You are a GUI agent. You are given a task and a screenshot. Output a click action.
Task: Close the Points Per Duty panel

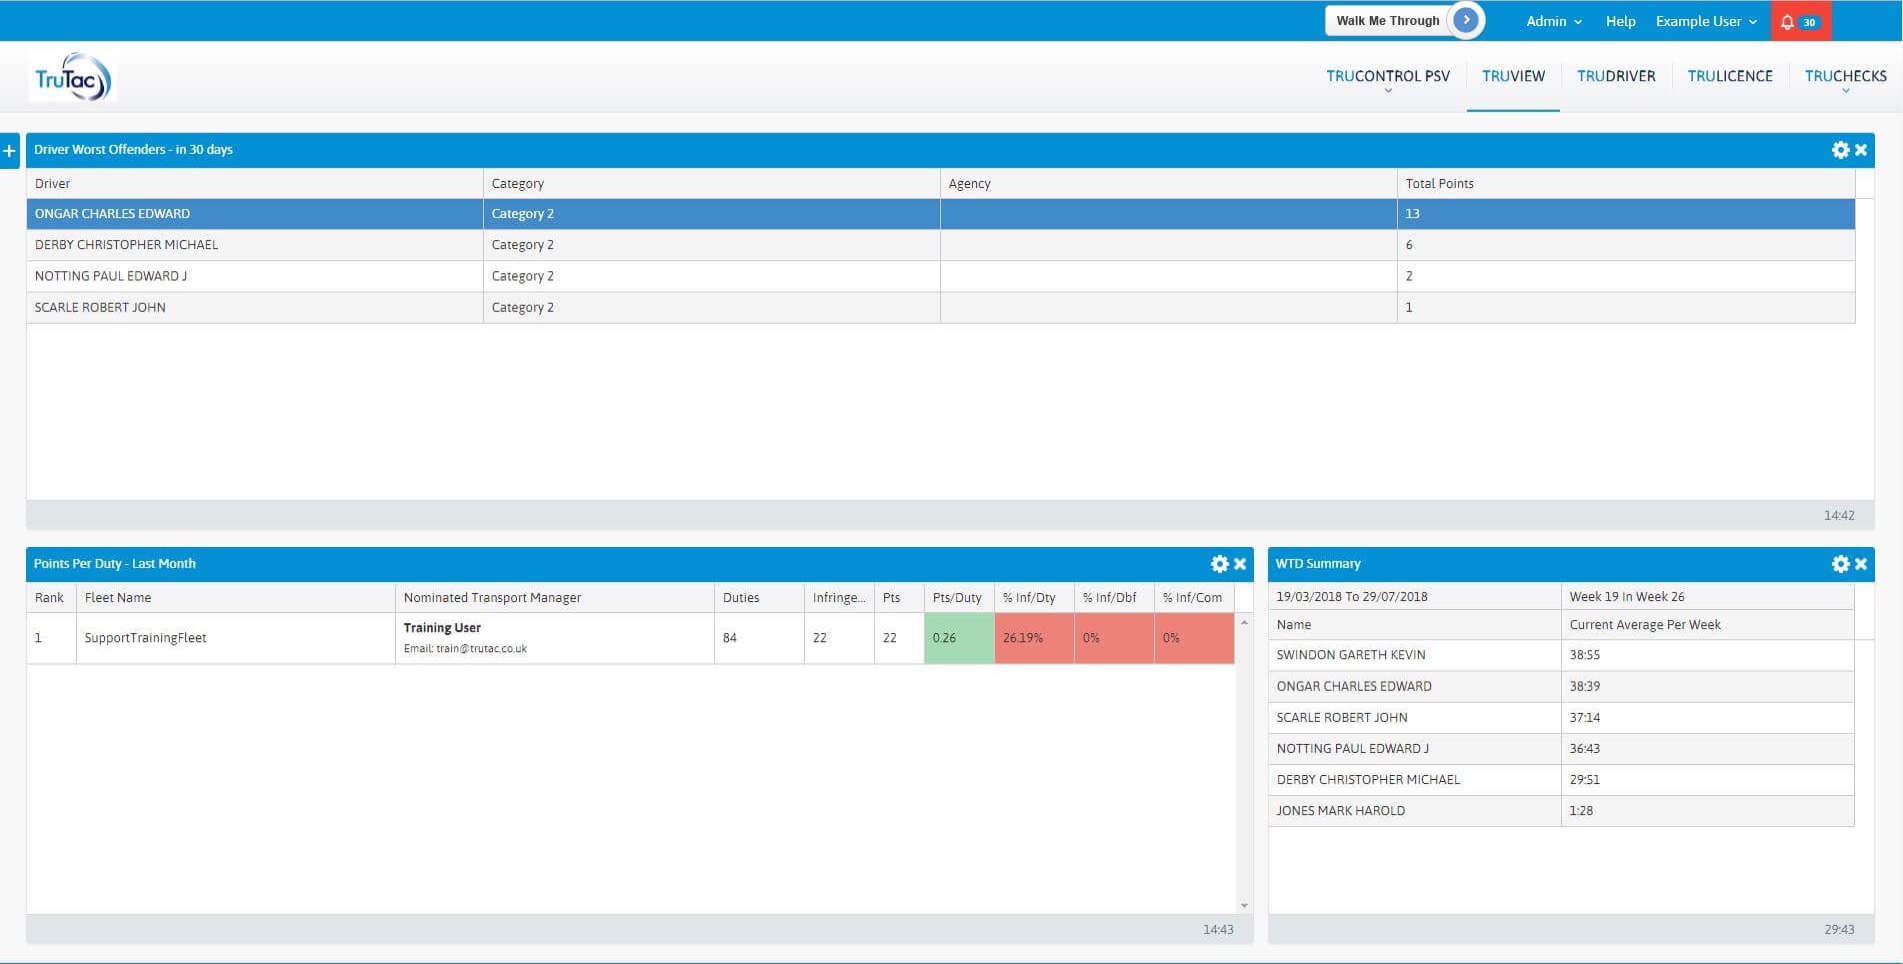click(x=1240, y=564)
